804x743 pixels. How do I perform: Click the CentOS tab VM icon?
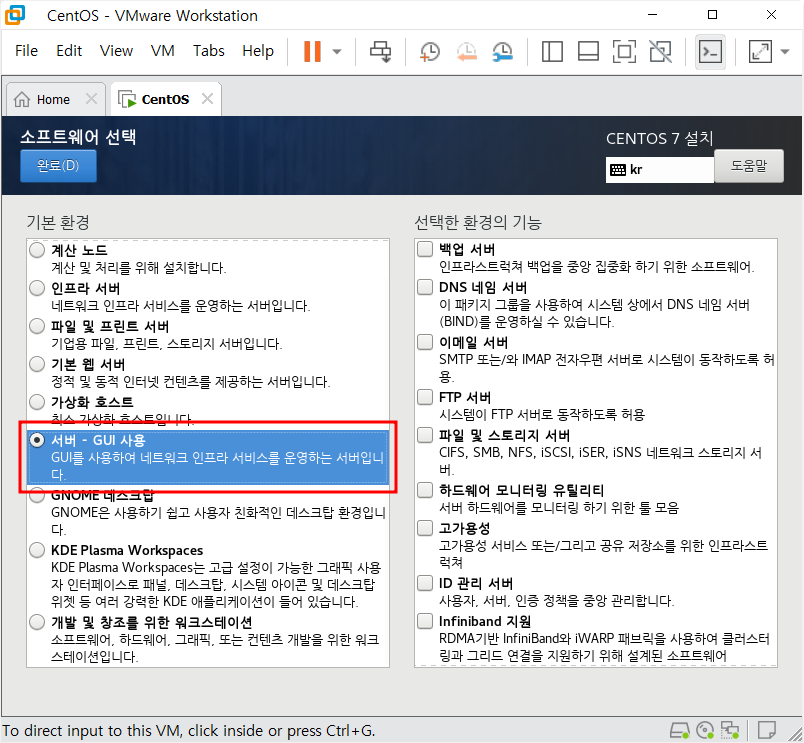tap(127, 99)
